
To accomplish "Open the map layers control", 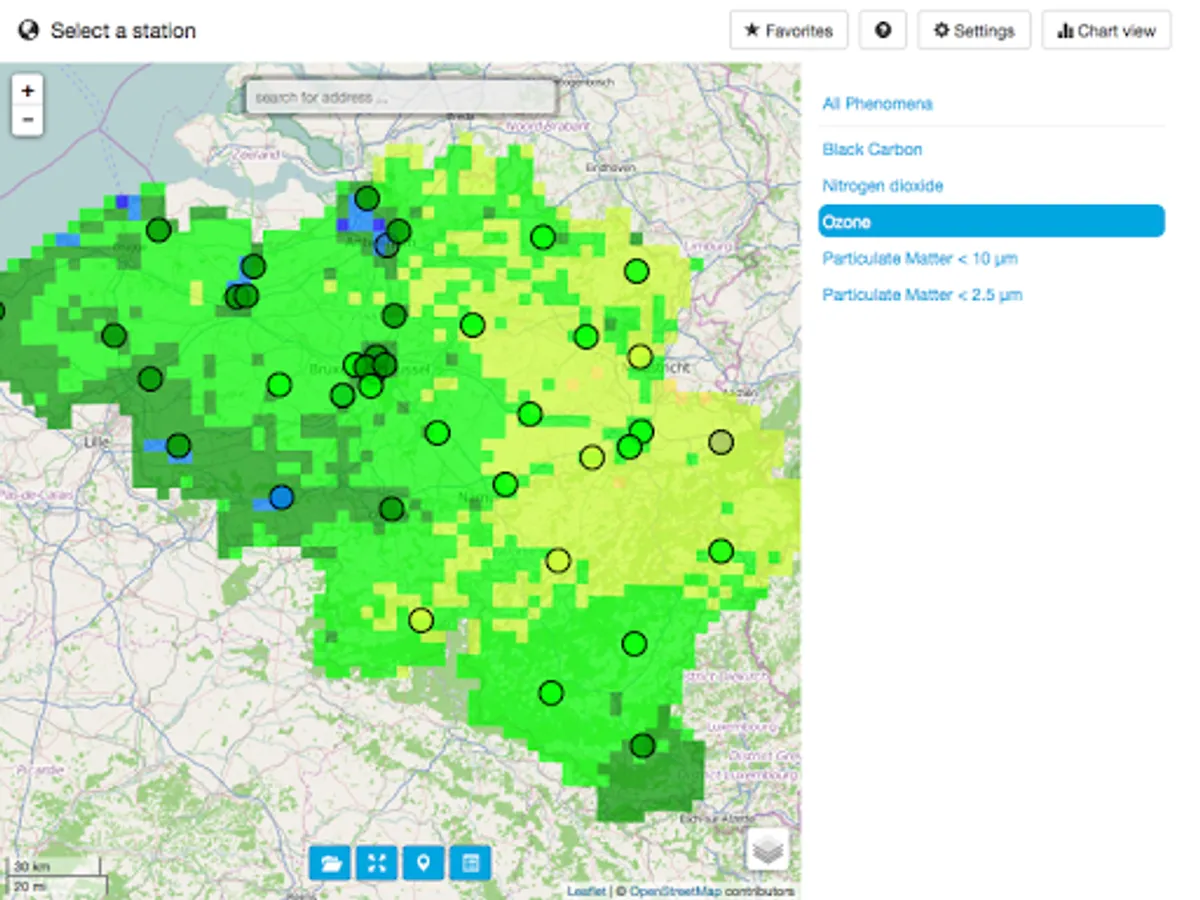I will [x=767, y=850].
